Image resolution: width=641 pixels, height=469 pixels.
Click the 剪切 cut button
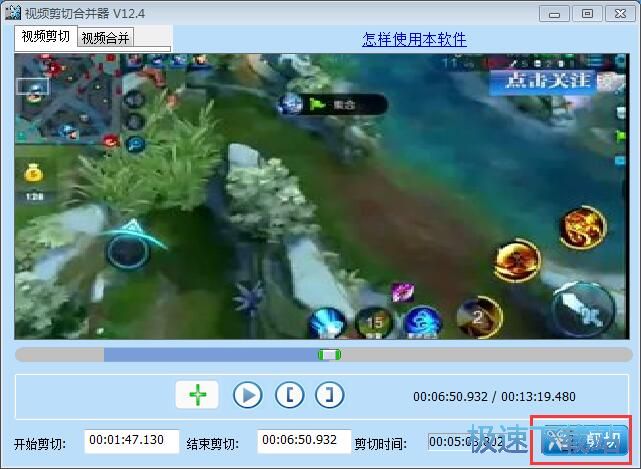(x=584, y=441)
